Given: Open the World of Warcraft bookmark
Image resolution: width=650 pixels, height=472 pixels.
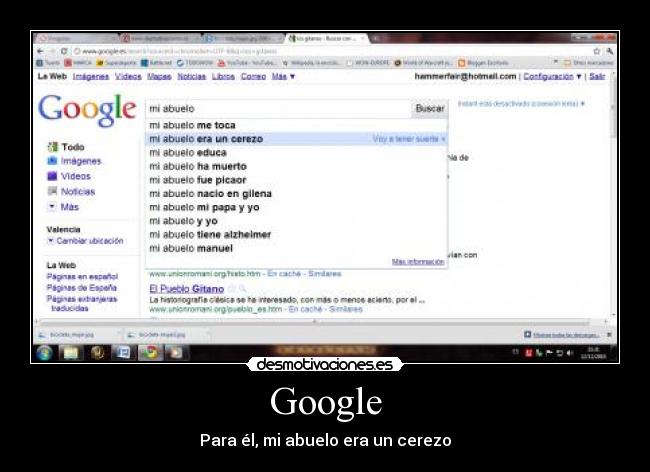Looking at the screenshot, I should tap(423, 63).
